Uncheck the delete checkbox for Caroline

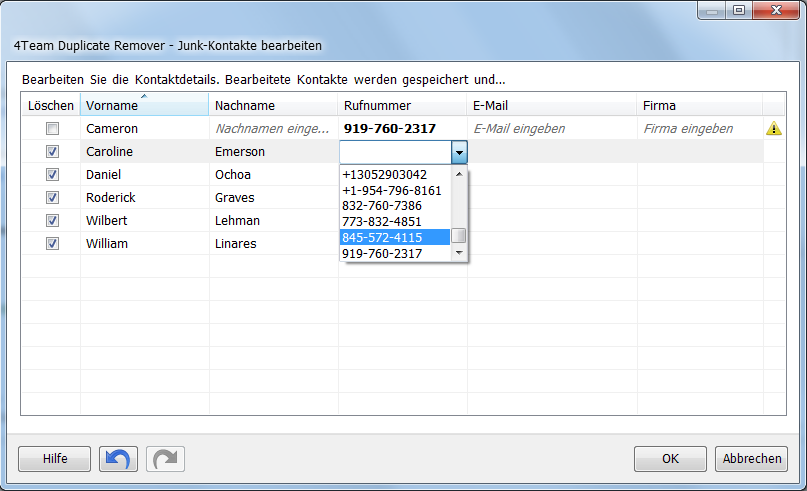point(52,152)
